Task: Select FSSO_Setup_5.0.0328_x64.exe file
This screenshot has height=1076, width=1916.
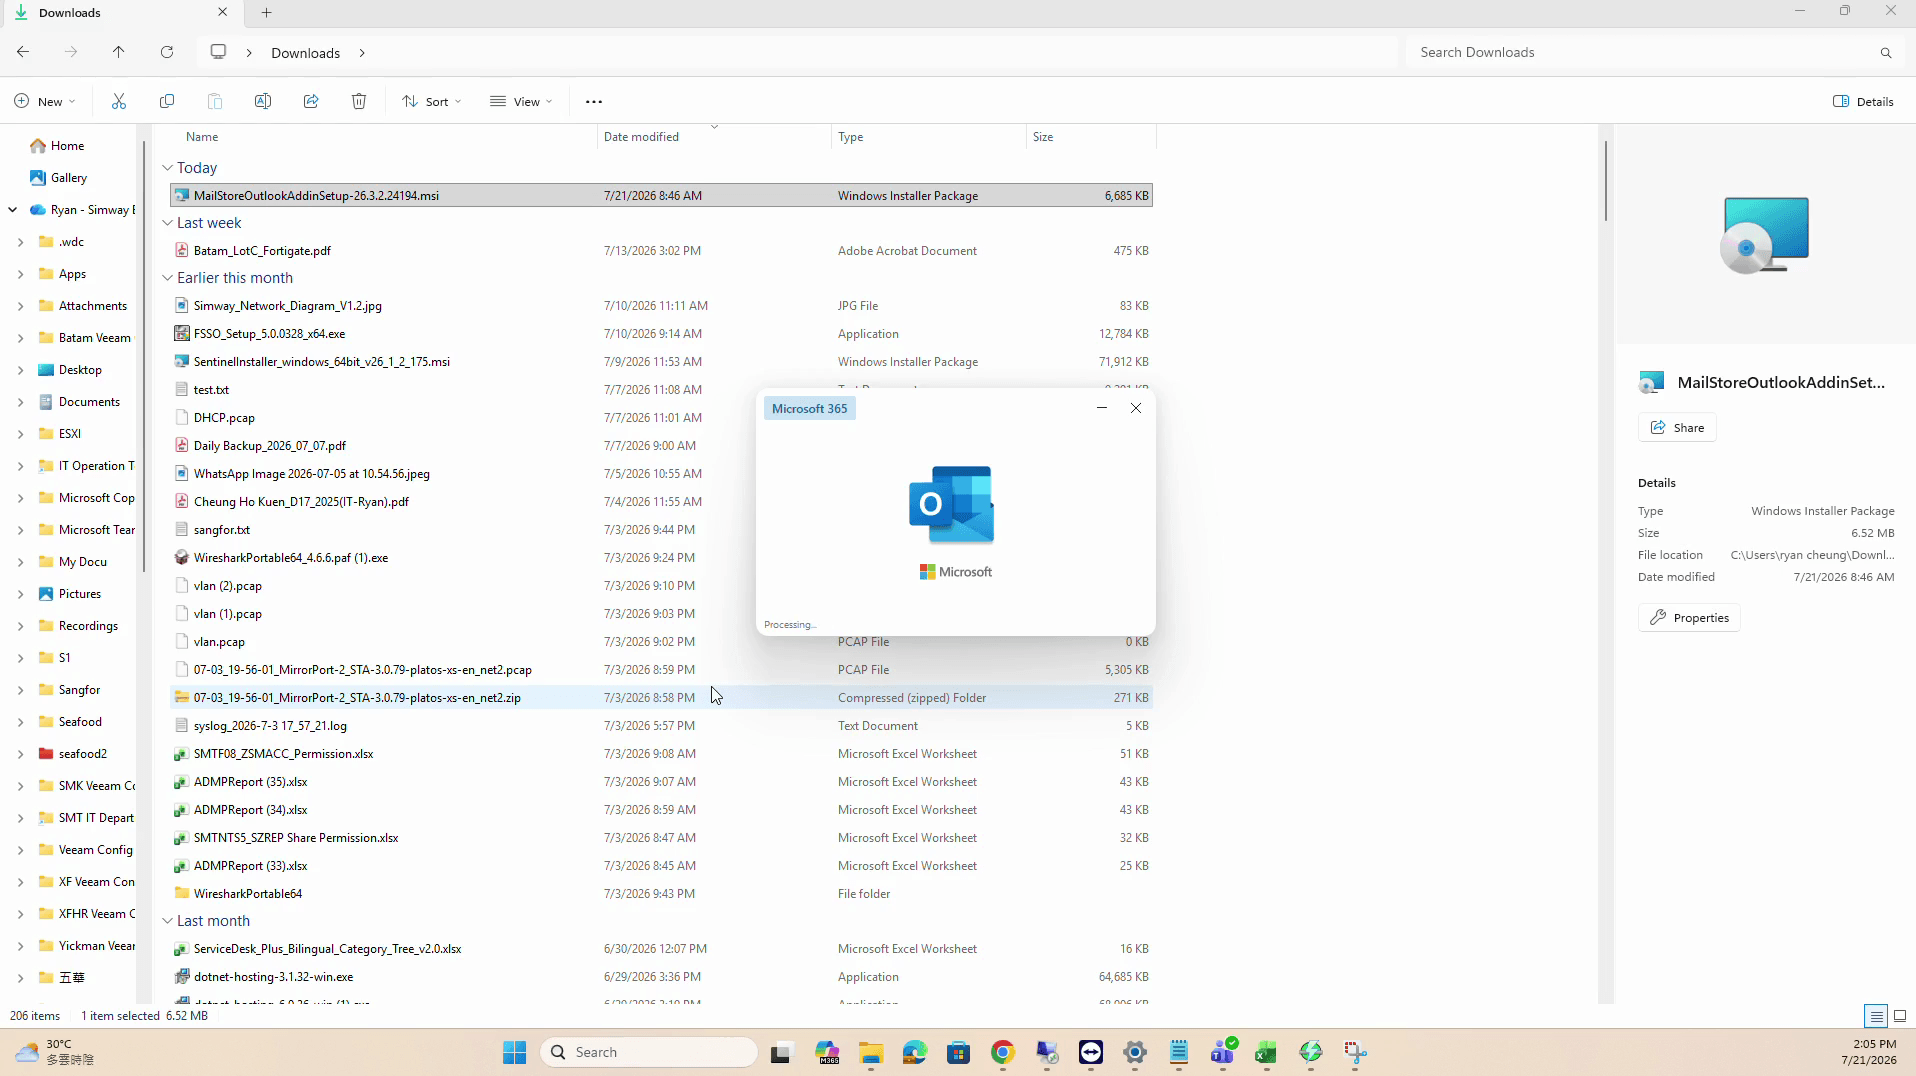Action: [x=661, y=334]
